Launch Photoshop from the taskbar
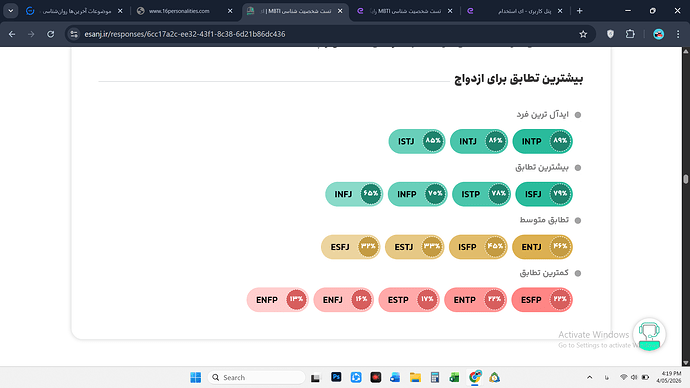The width and height of the screenshot is (690, 388). click(336, 377)
